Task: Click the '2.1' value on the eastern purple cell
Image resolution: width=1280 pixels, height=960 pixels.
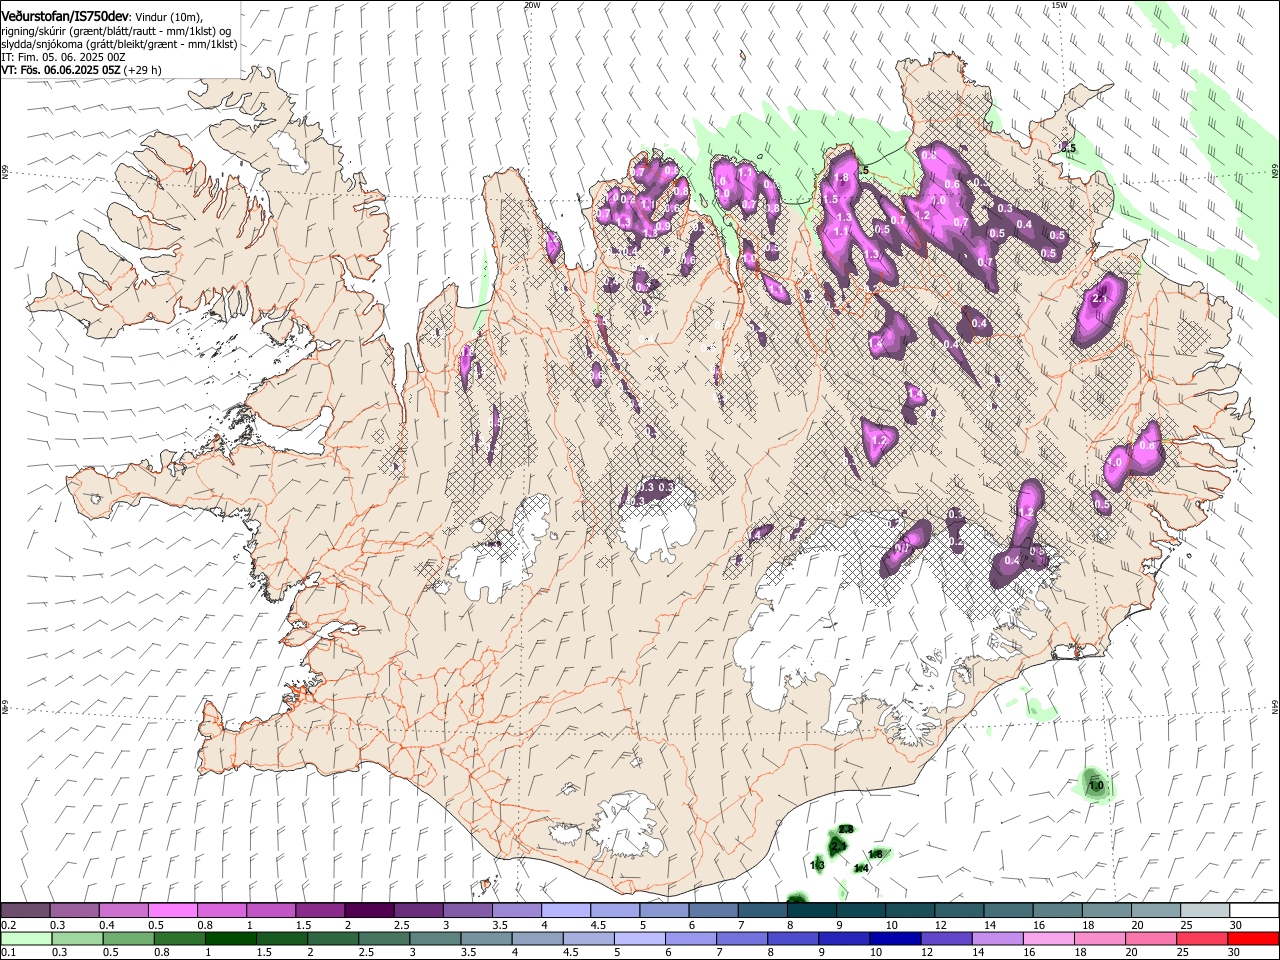Action: tap(1102, 298)
